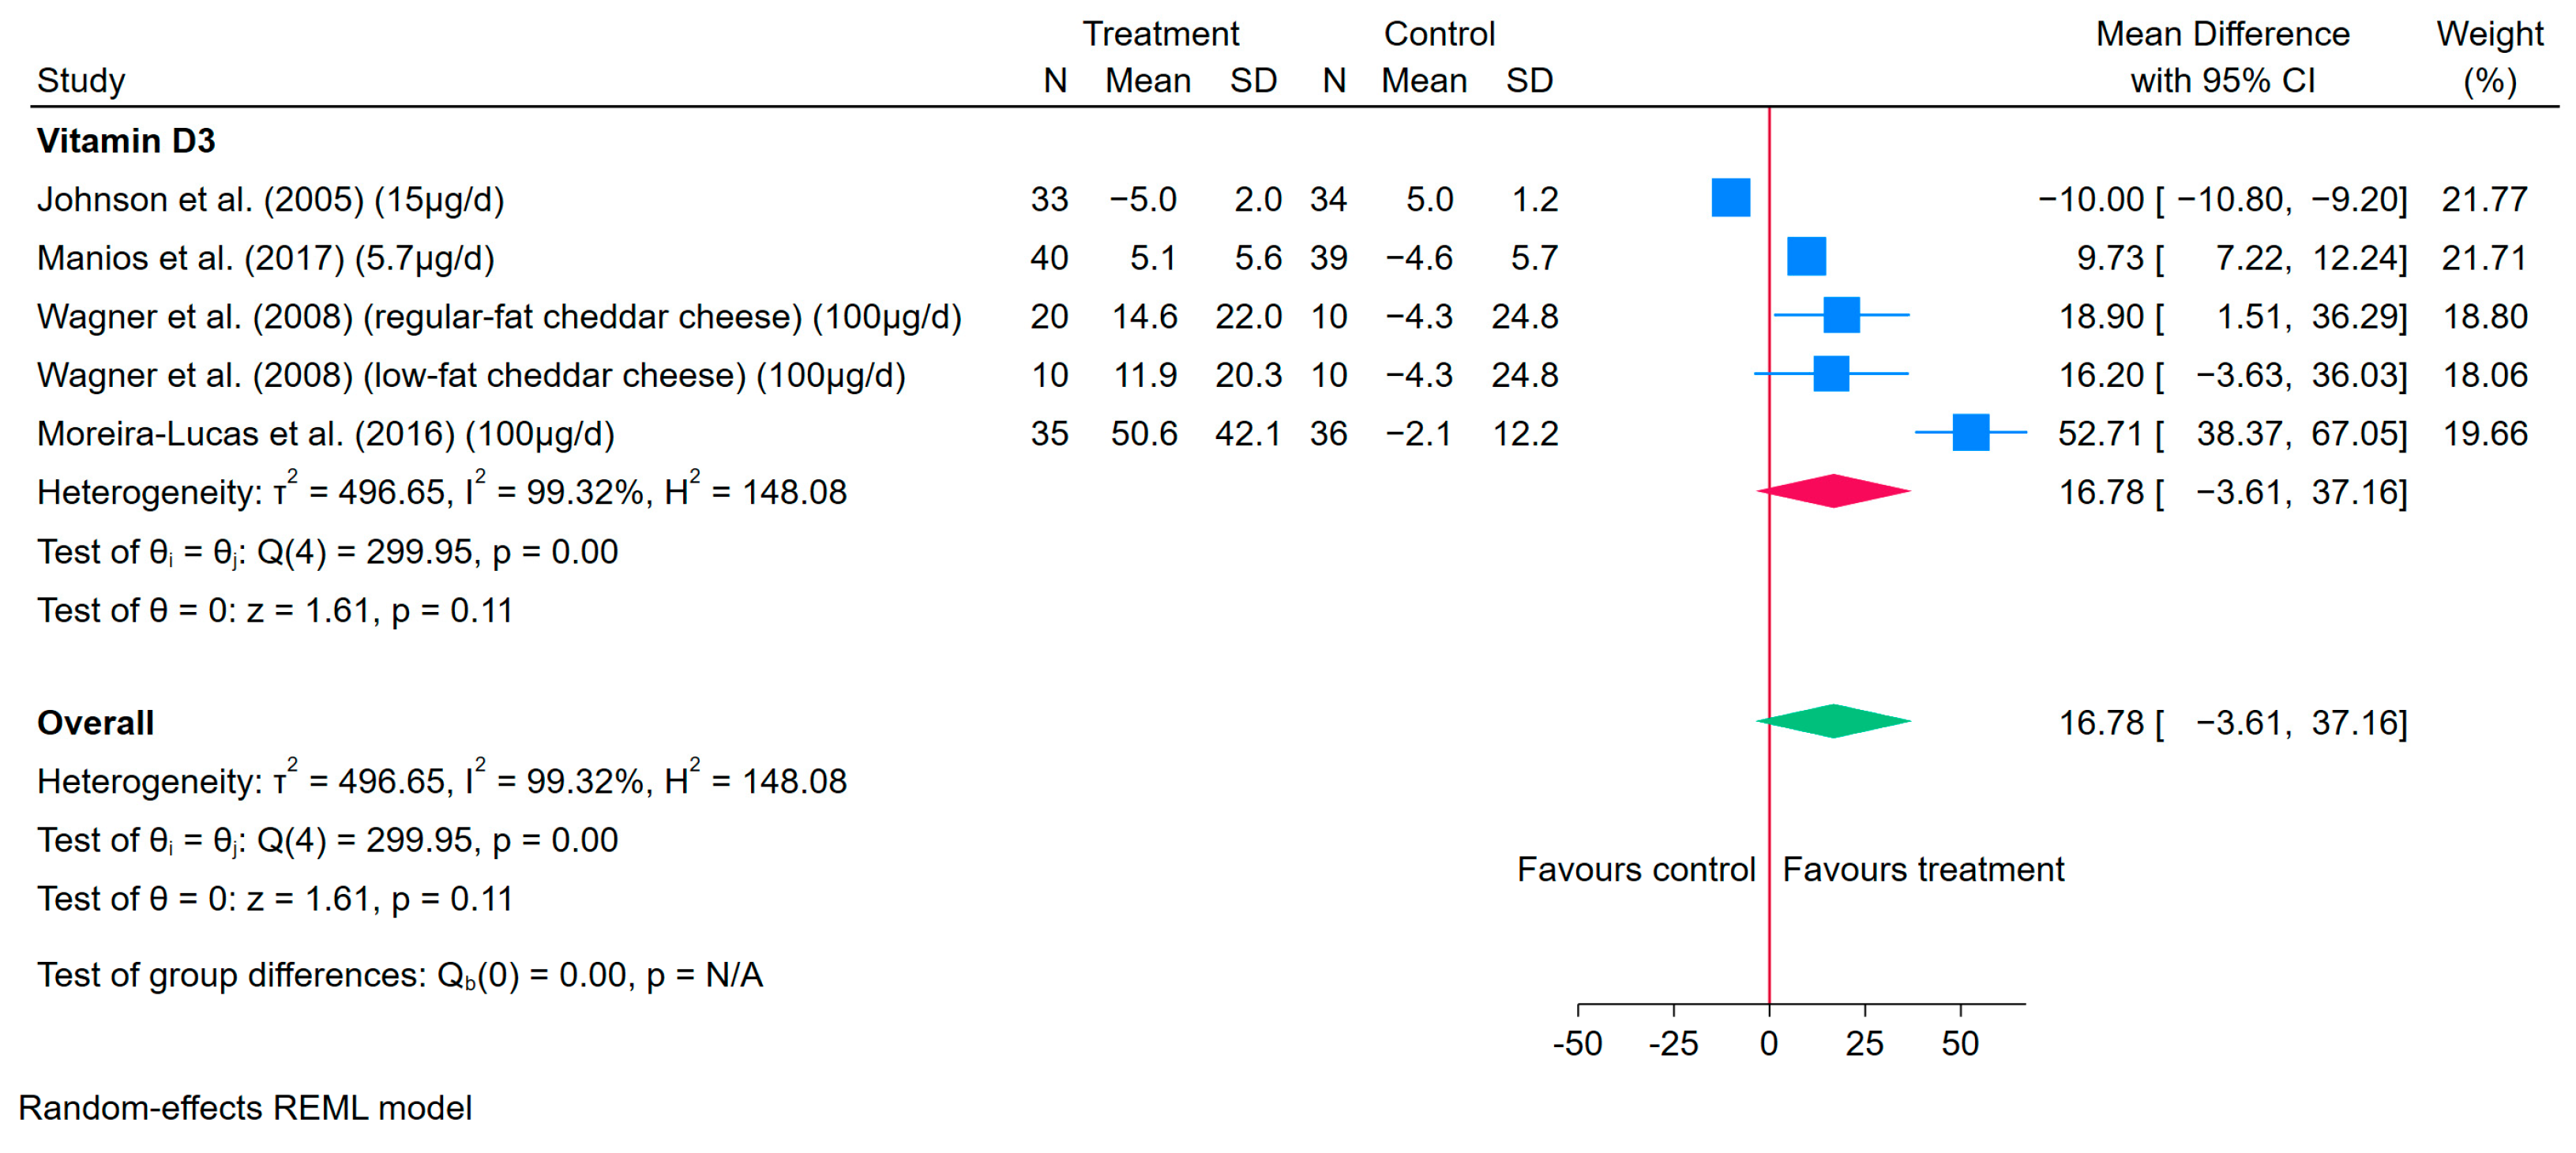Viewport: 2576px width, 1153px height.
Task: Click the Favours control label
Action: (1636, 869)
